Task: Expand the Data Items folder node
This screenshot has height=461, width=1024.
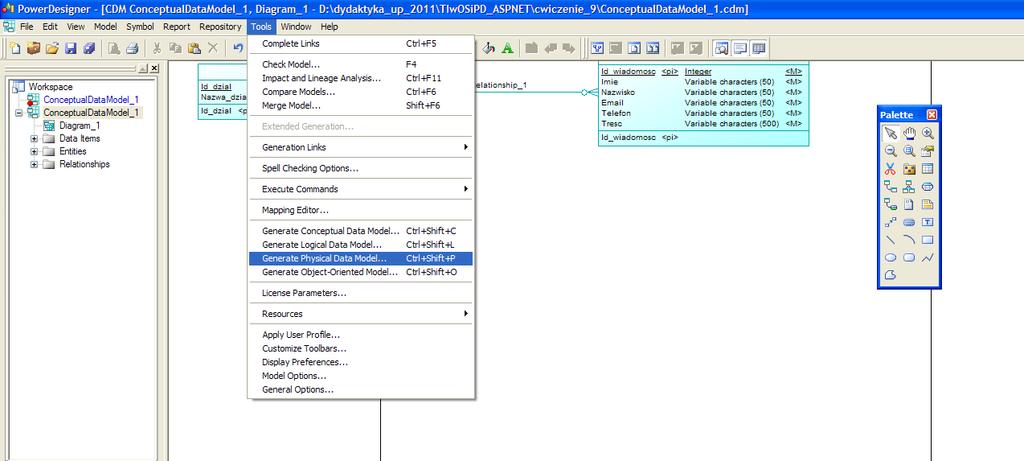Action: (x=34, y=138)
